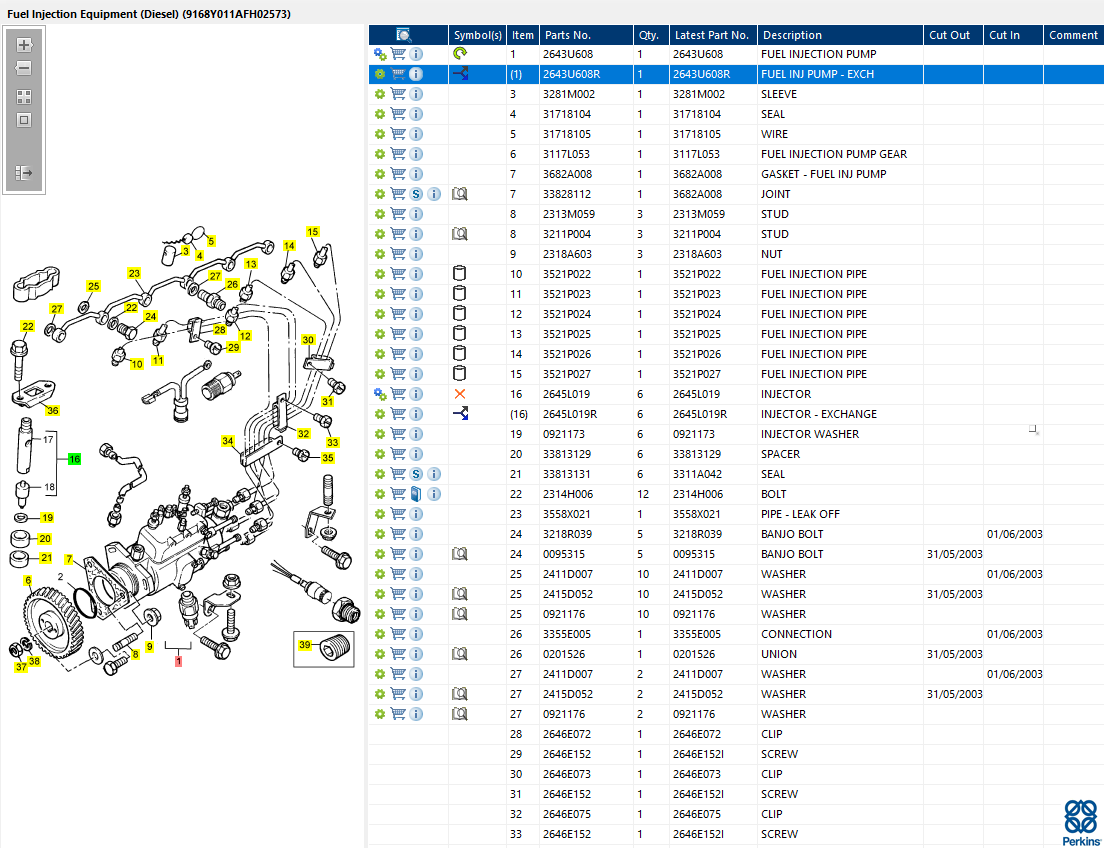Screen dimensions: 1104x848
Task: Click the magnifier book symbol for JOINT 33828112
Action: (460, 194)
